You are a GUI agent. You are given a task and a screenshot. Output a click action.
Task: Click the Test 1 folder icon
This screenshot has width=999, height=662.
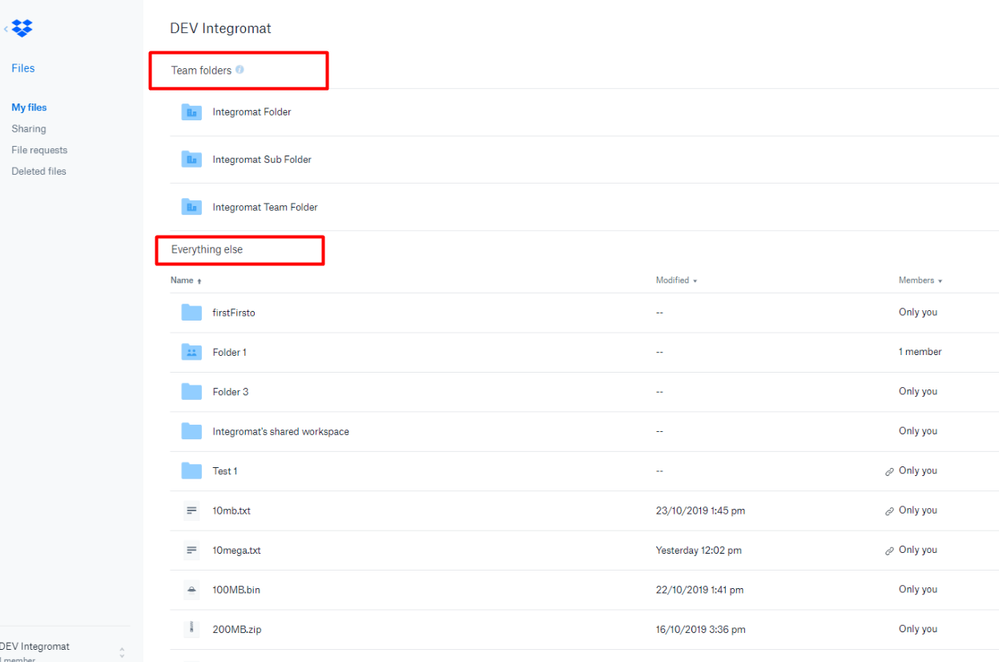[x=192, y=471]
